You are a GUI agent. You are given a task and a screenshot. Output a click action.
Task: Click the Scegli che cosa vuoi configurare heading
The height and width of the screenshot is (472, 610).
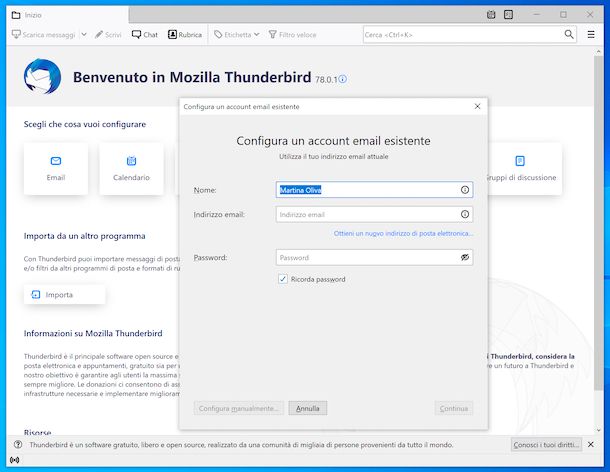(85, 125)
